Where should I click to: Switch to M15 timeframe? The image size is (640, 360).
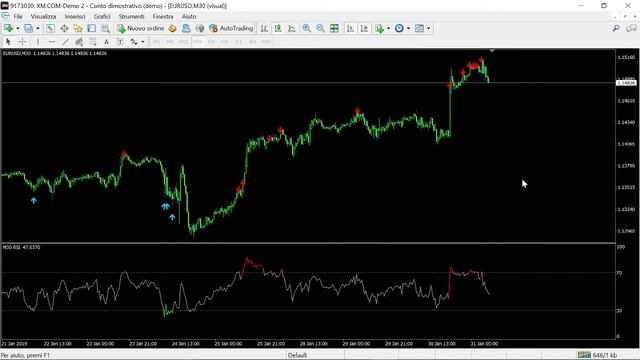tap(184, 42)
